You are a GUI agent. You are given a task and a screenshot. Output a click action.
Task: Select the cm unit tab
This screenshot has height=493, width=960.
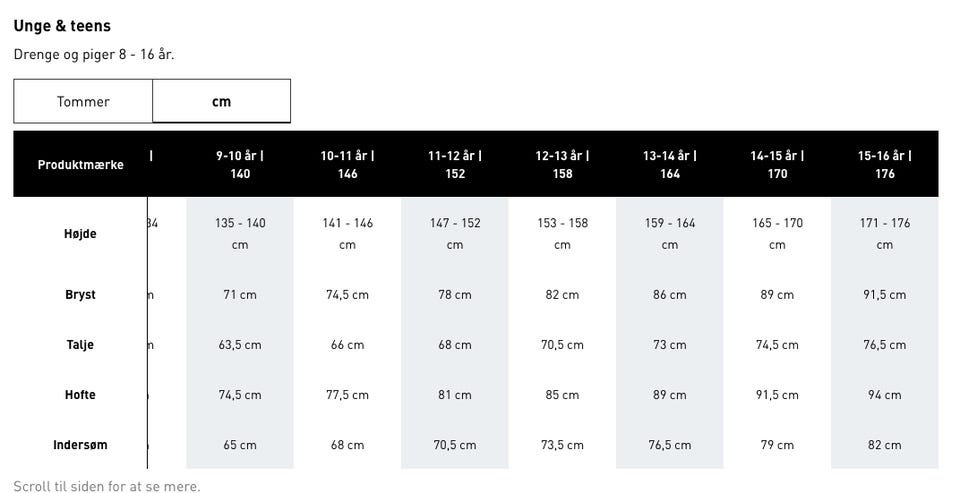221,101
